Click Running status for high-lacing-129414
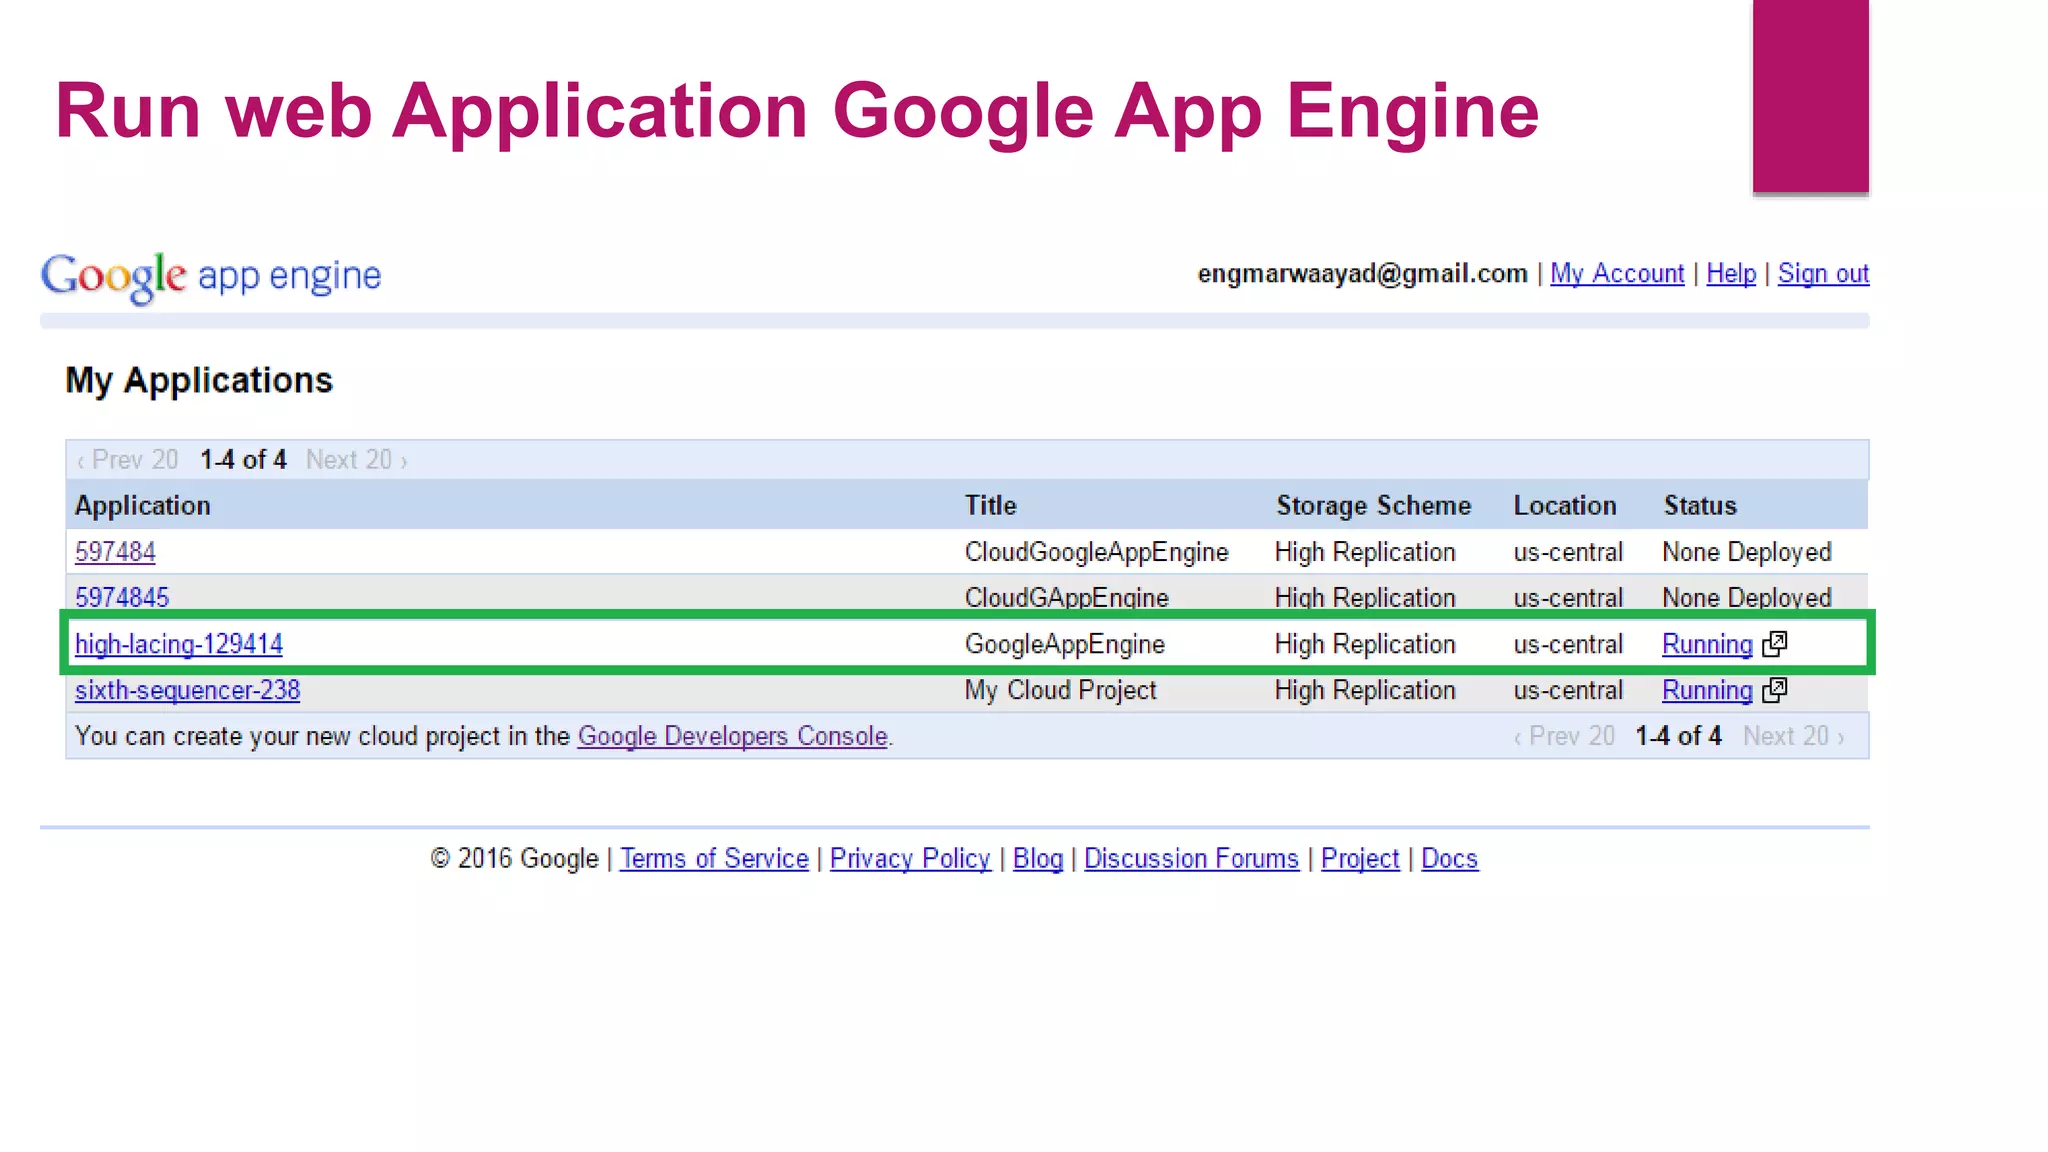This screenshot has height=1152, width=2048. tap(1707, 644)
